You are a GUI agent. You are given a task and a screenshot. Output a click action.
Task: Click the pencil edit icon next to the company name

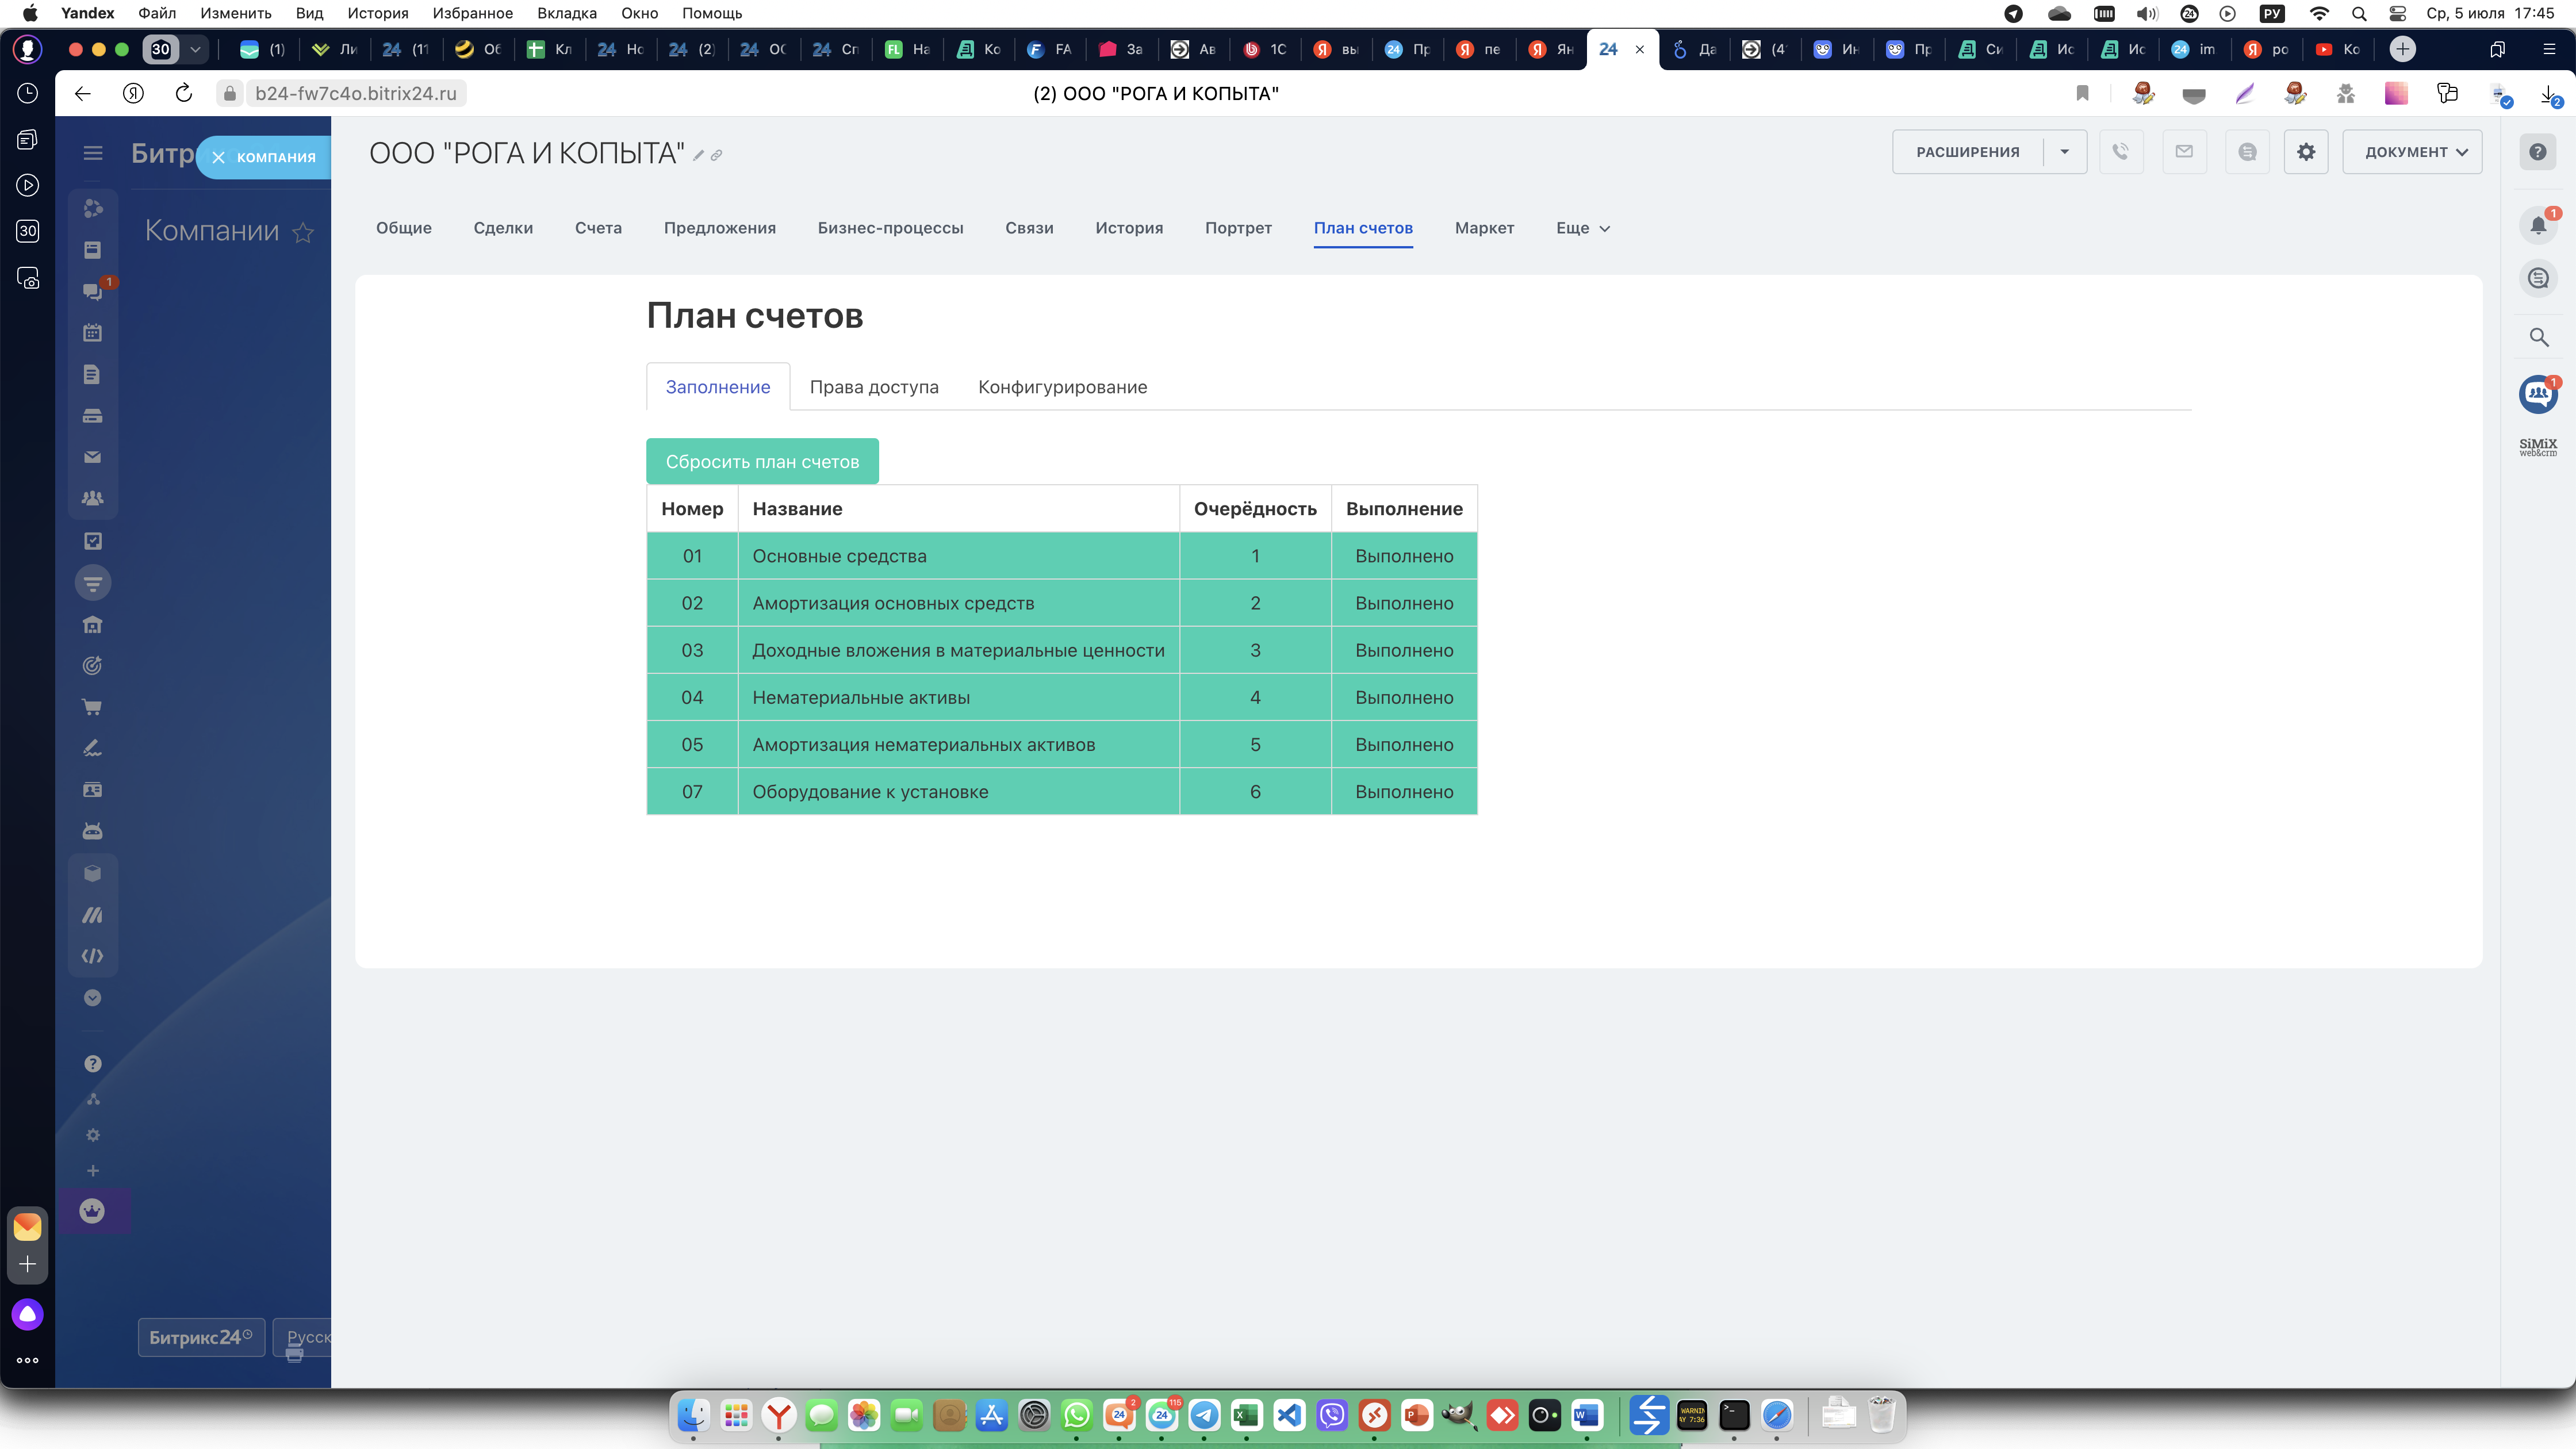[x=699, y=155]
